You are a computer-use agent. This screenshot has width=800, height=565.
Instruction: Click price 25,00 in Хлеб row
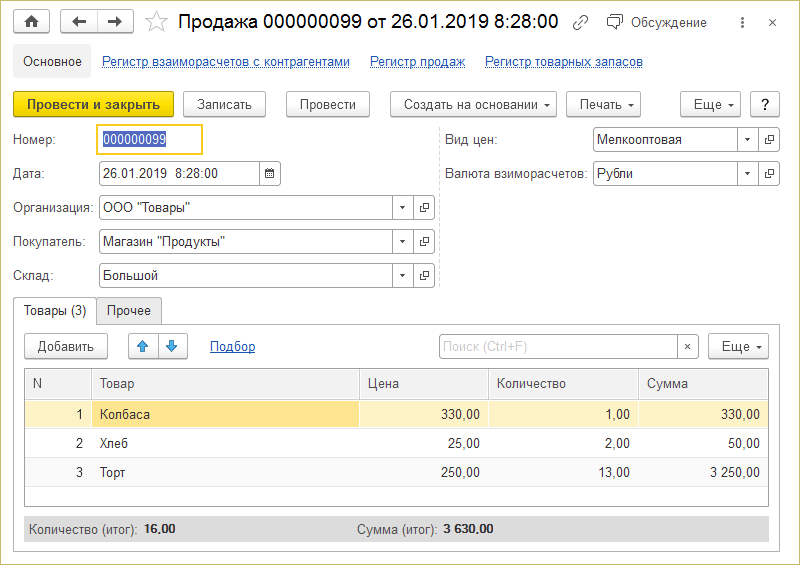(x=424, y=443)
